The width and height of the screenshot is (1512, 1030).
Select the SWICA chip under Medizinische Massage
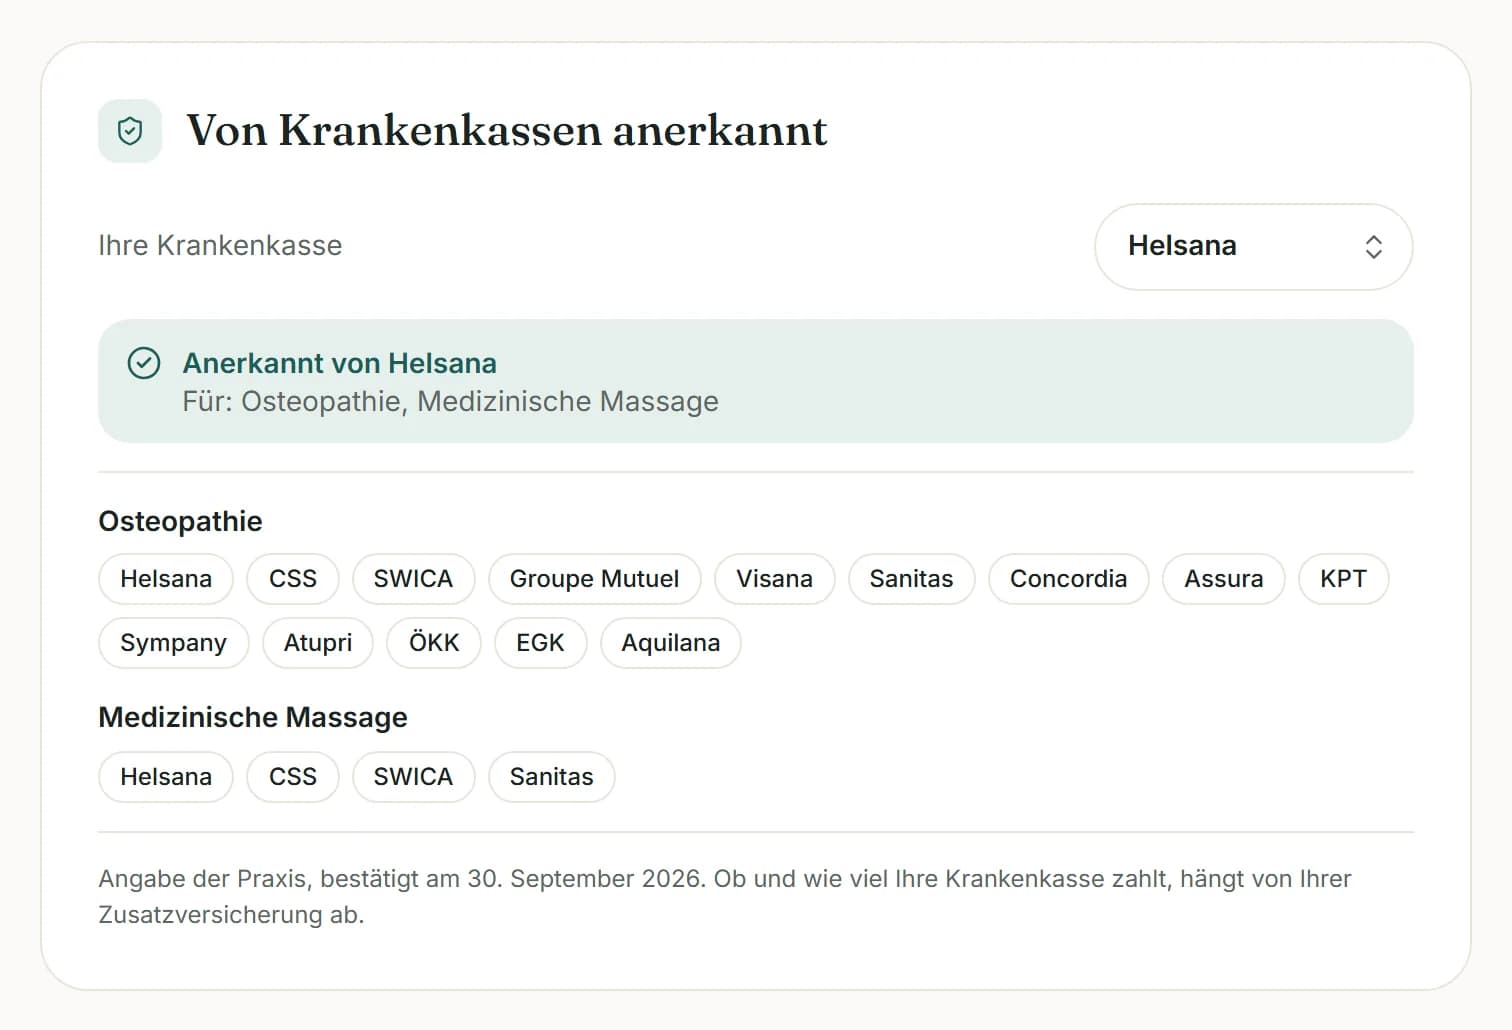click(x=413, y=777)
